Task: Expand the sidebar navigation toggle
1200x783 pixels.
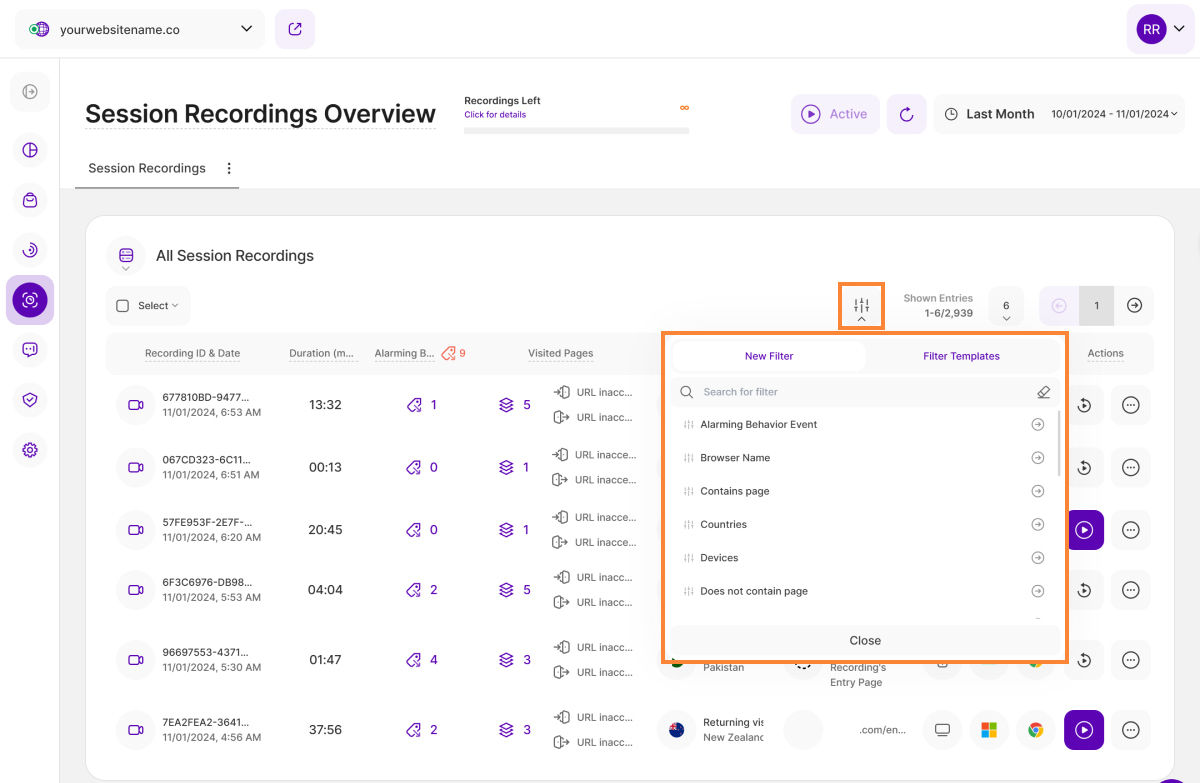Action: click(x=30, y=92)
